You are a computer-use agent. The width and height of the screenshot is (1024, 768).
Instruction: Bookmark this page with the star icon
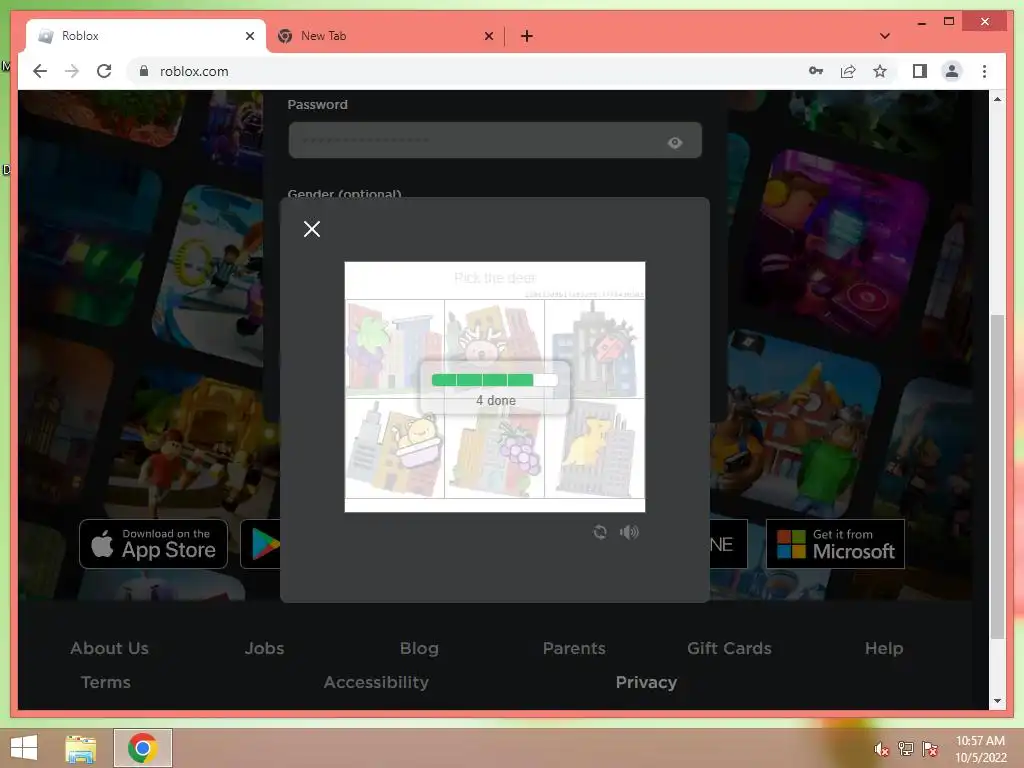tap(880, 71)
